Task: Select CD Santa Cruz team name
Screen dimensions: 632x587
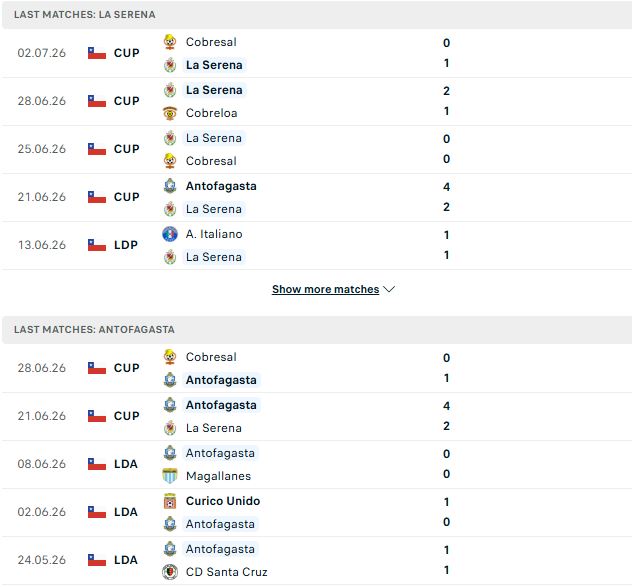Action: pyautogui.click(x=227, y=572)
